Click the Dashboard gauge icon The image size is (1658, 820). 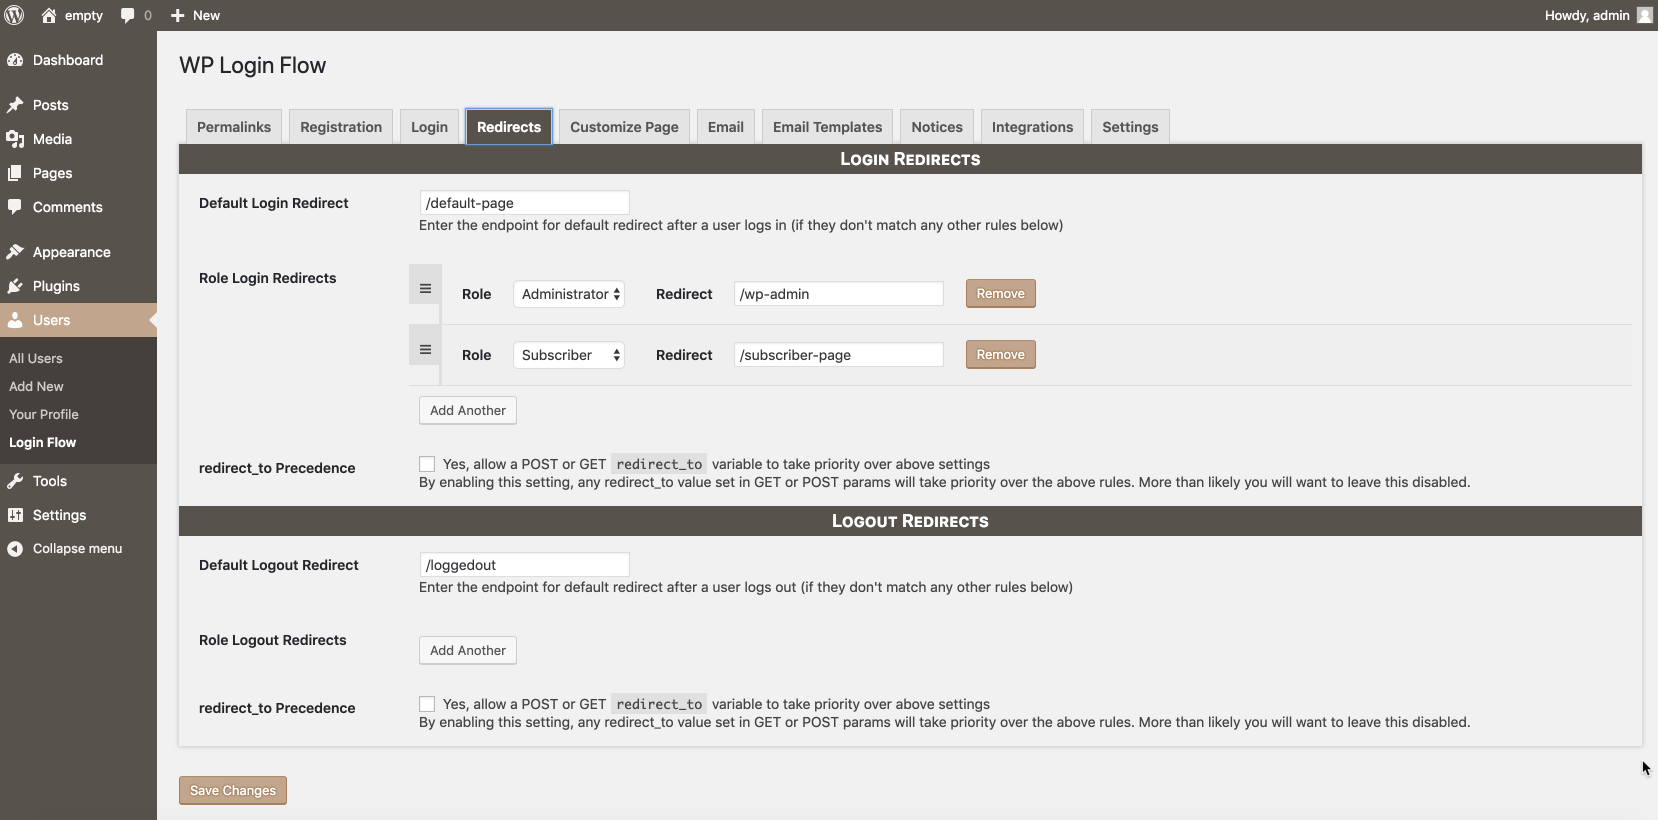[15, 60]
